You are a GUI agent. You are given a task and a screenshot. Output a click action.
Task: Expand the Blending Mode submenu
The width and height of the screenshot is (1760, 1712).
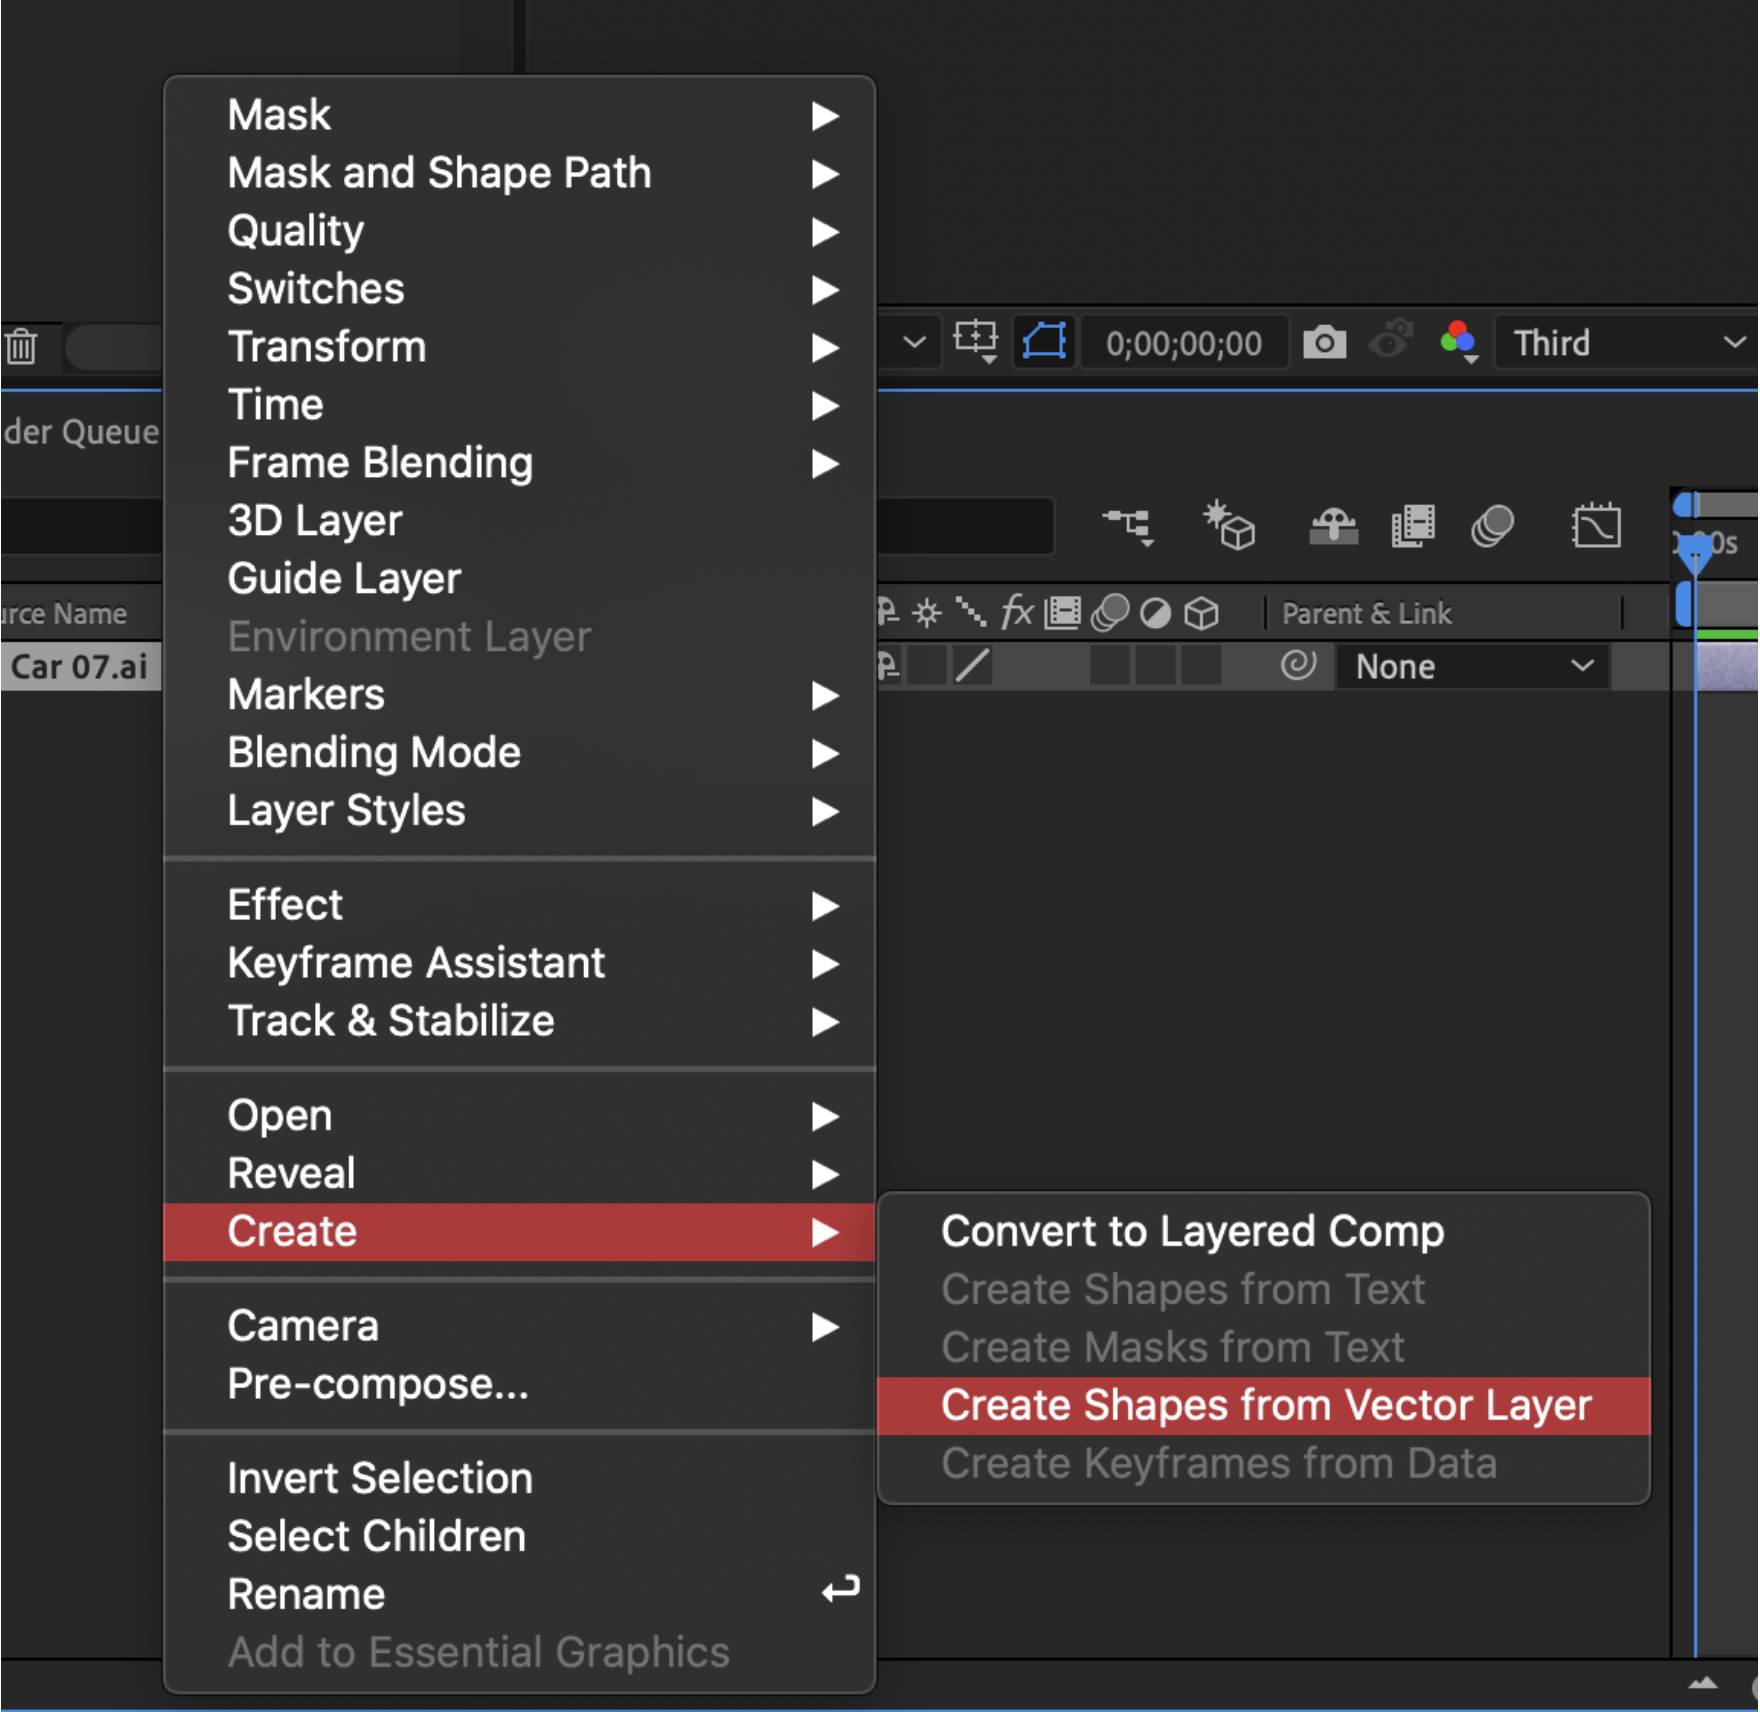click(520, 753)
